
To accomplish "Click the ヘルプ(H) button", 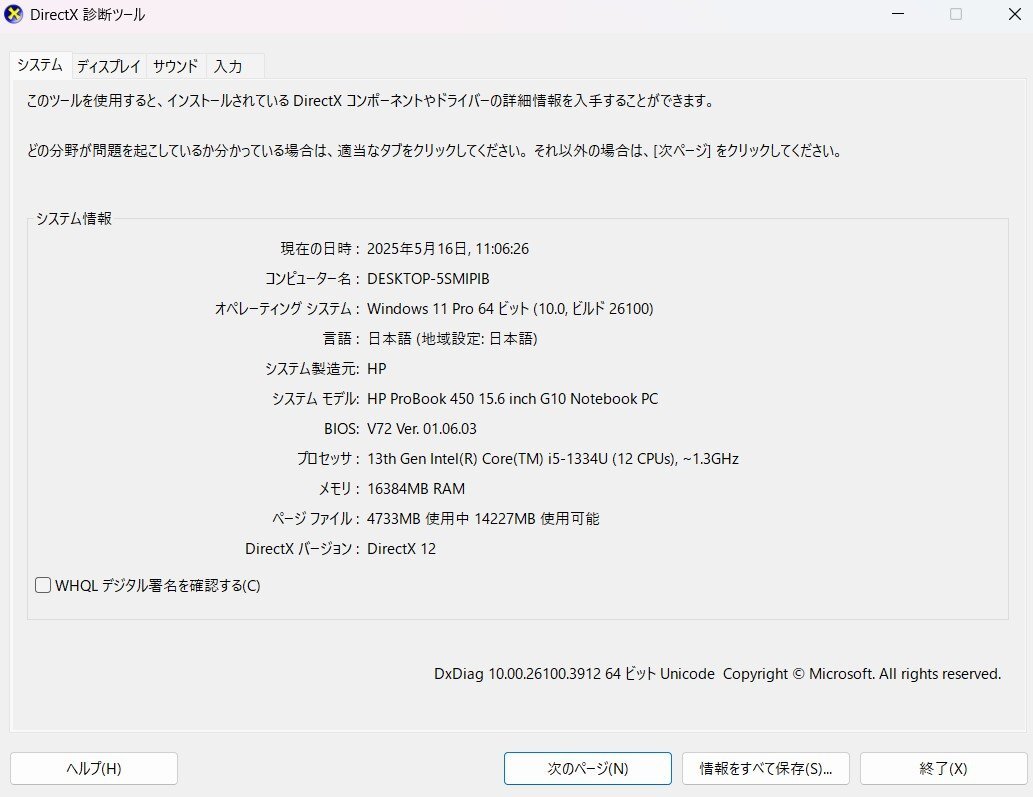I will pos(94,768).
